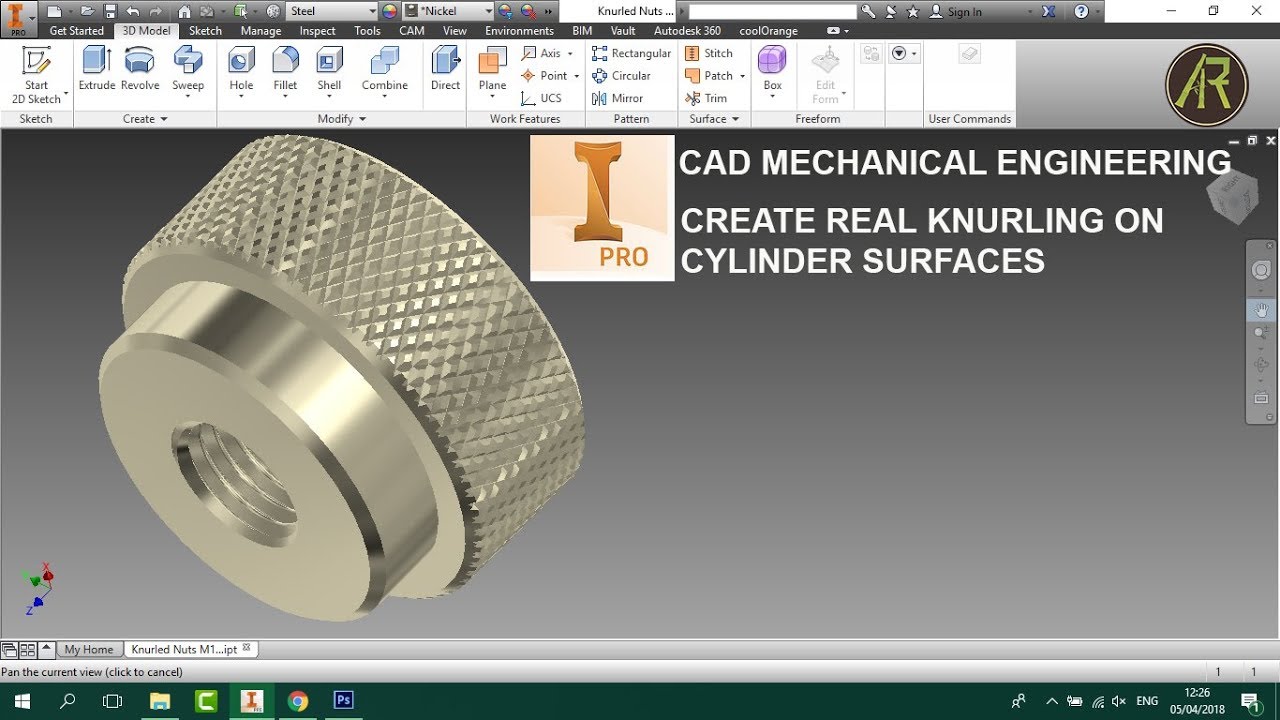Open Chrome from the taskbar

pyautogui.click(x=297, y=701)
